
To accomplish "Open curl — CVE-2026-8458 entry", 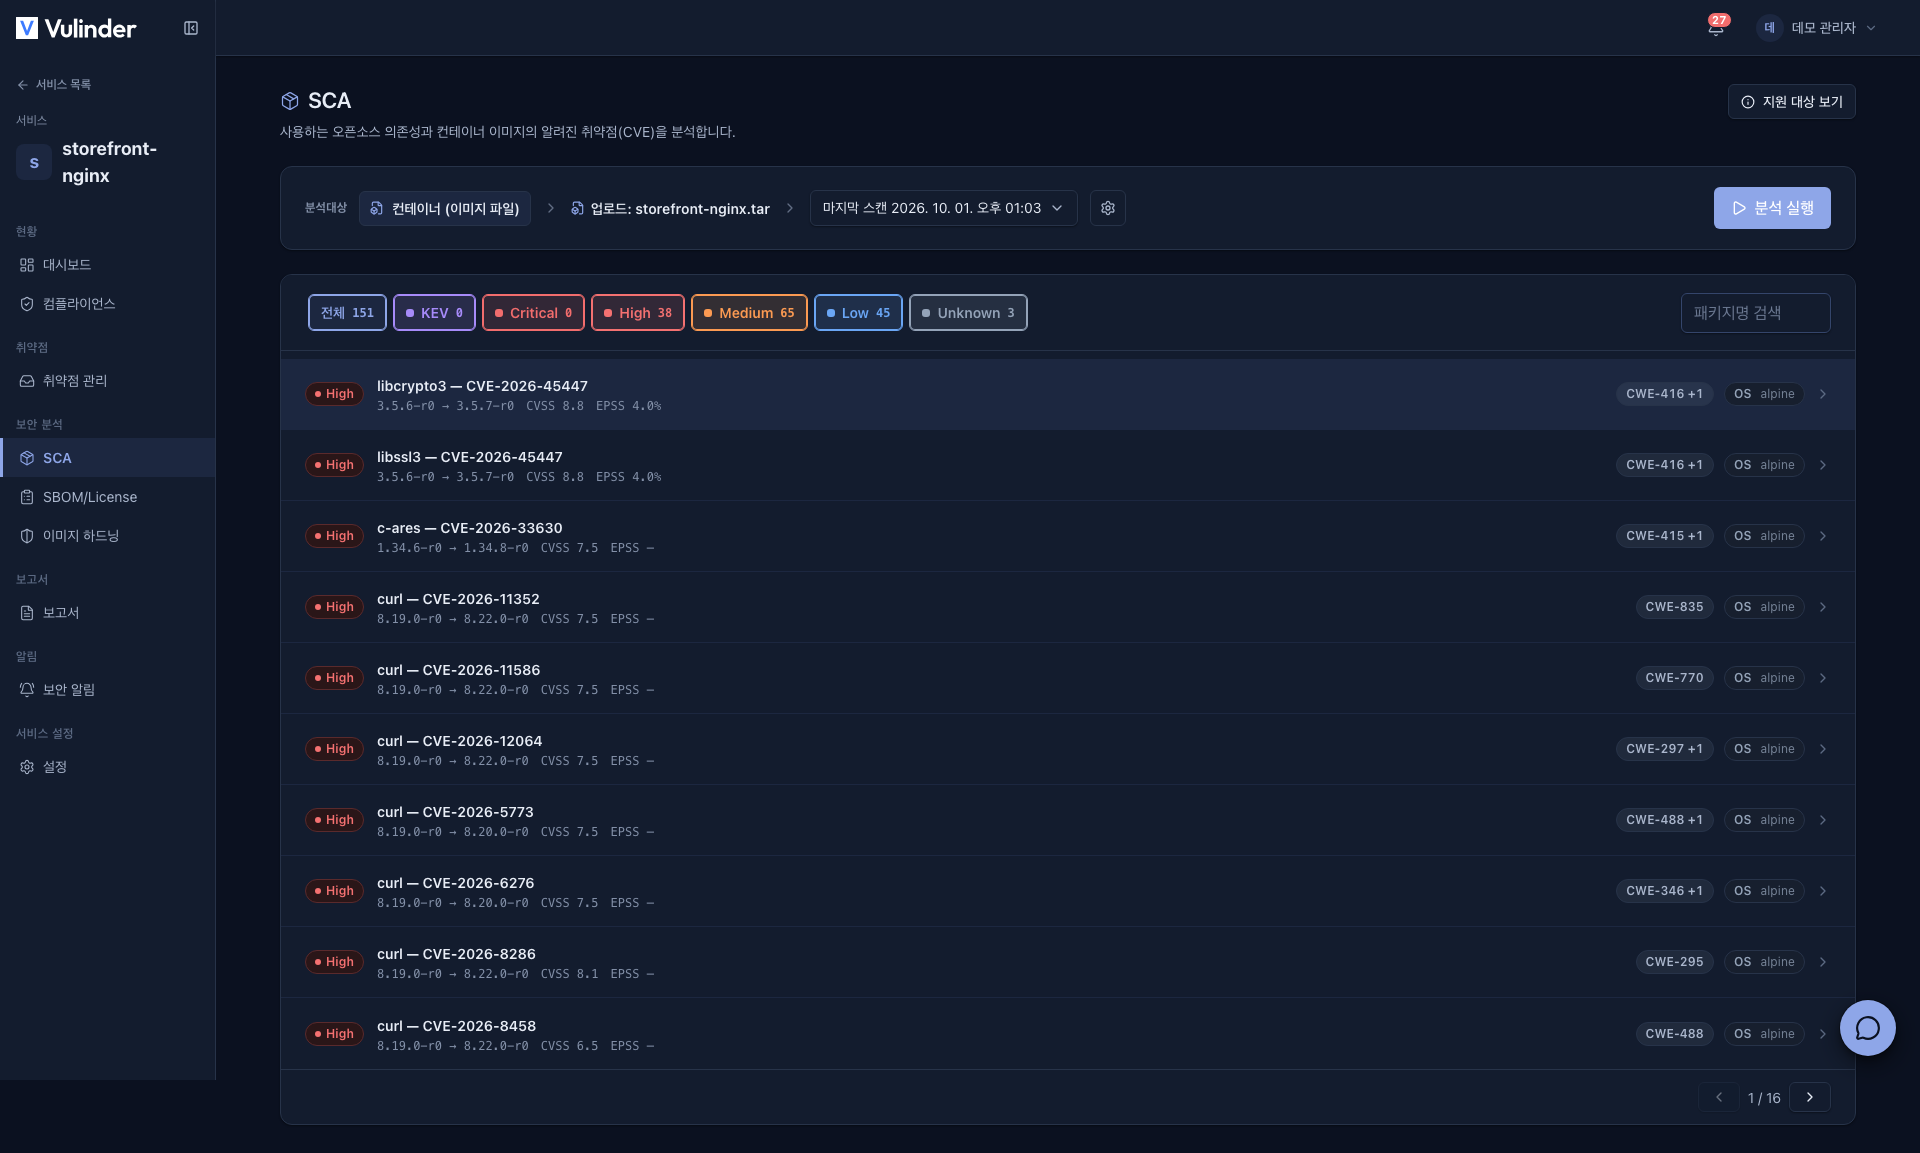I will [1068, 1034].
